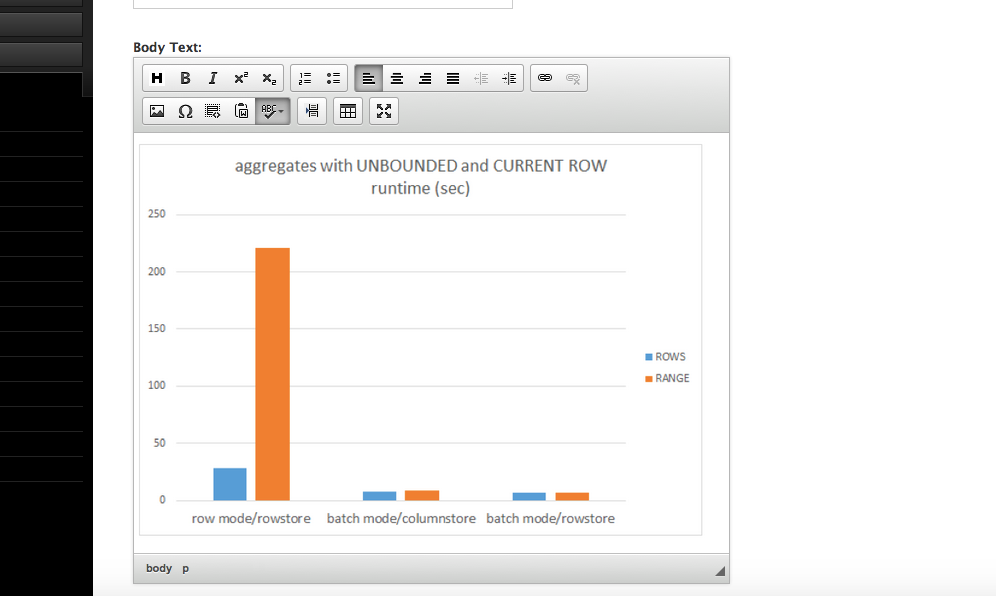Click the text field above Body Text
This screenshot has width=996, height=596.
(322, 2)
